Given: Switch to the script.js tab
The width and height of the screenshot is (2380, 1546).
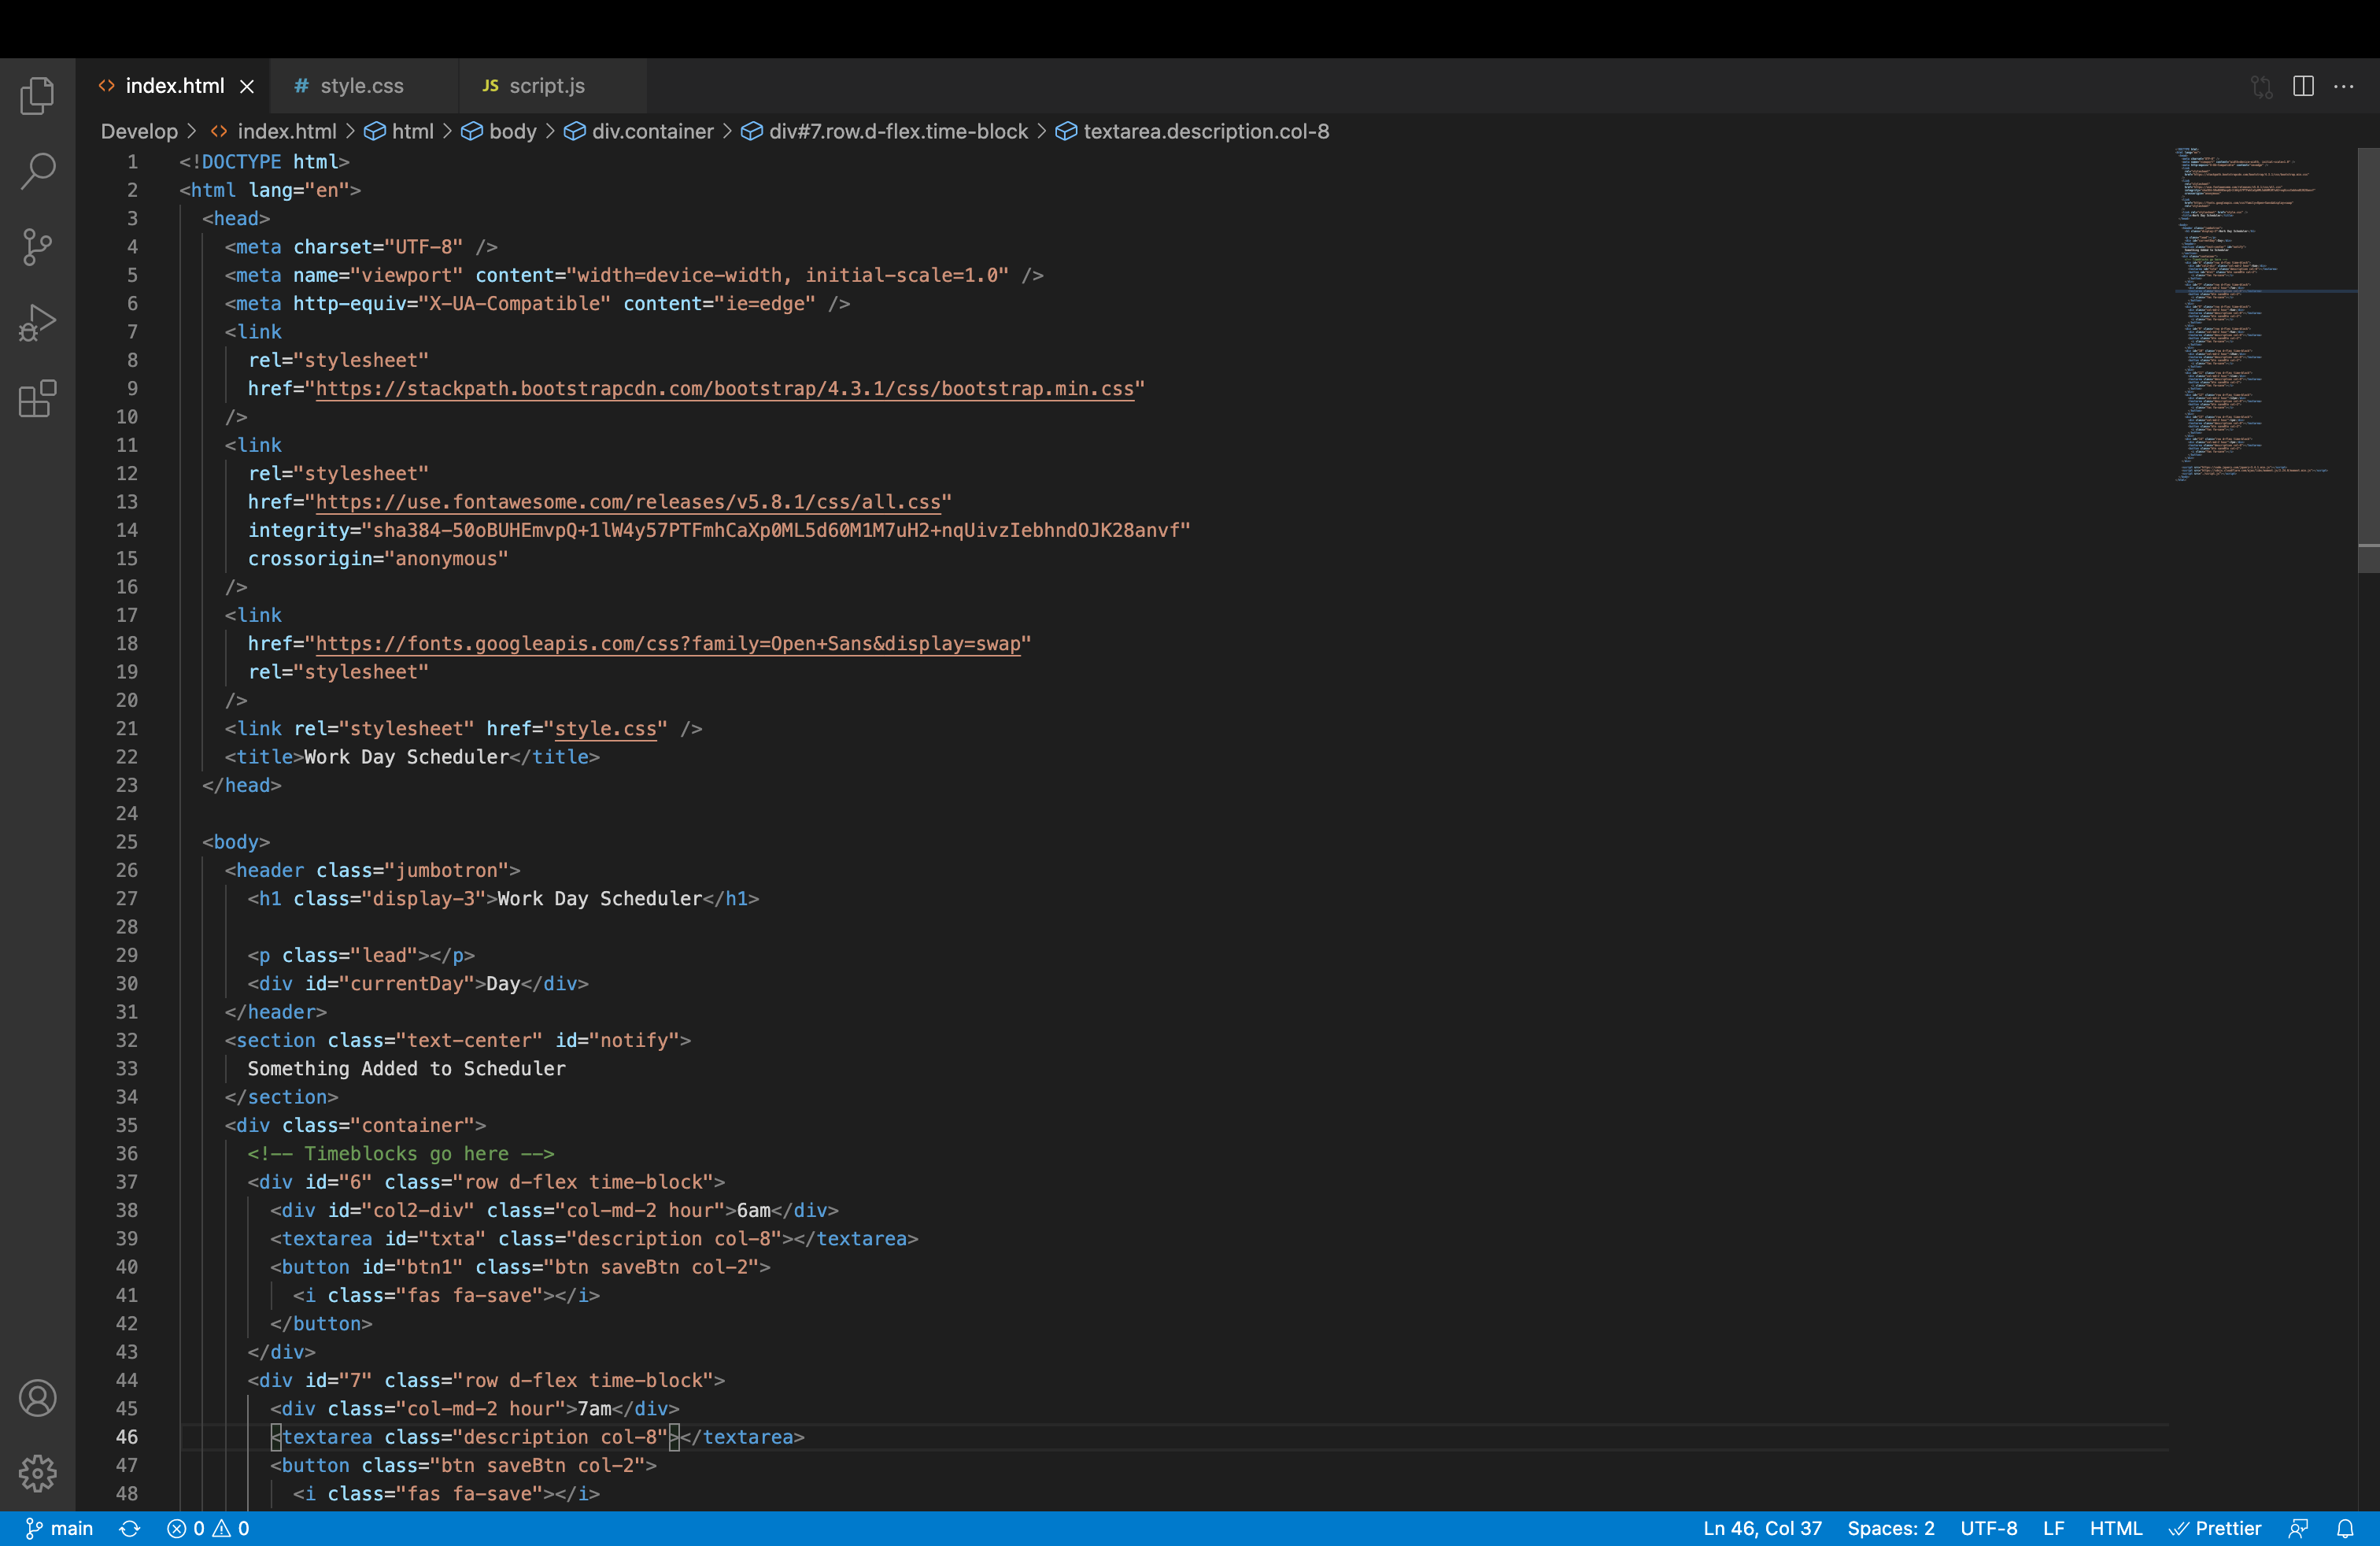Looking at the screenshot, I should (546, 86).
